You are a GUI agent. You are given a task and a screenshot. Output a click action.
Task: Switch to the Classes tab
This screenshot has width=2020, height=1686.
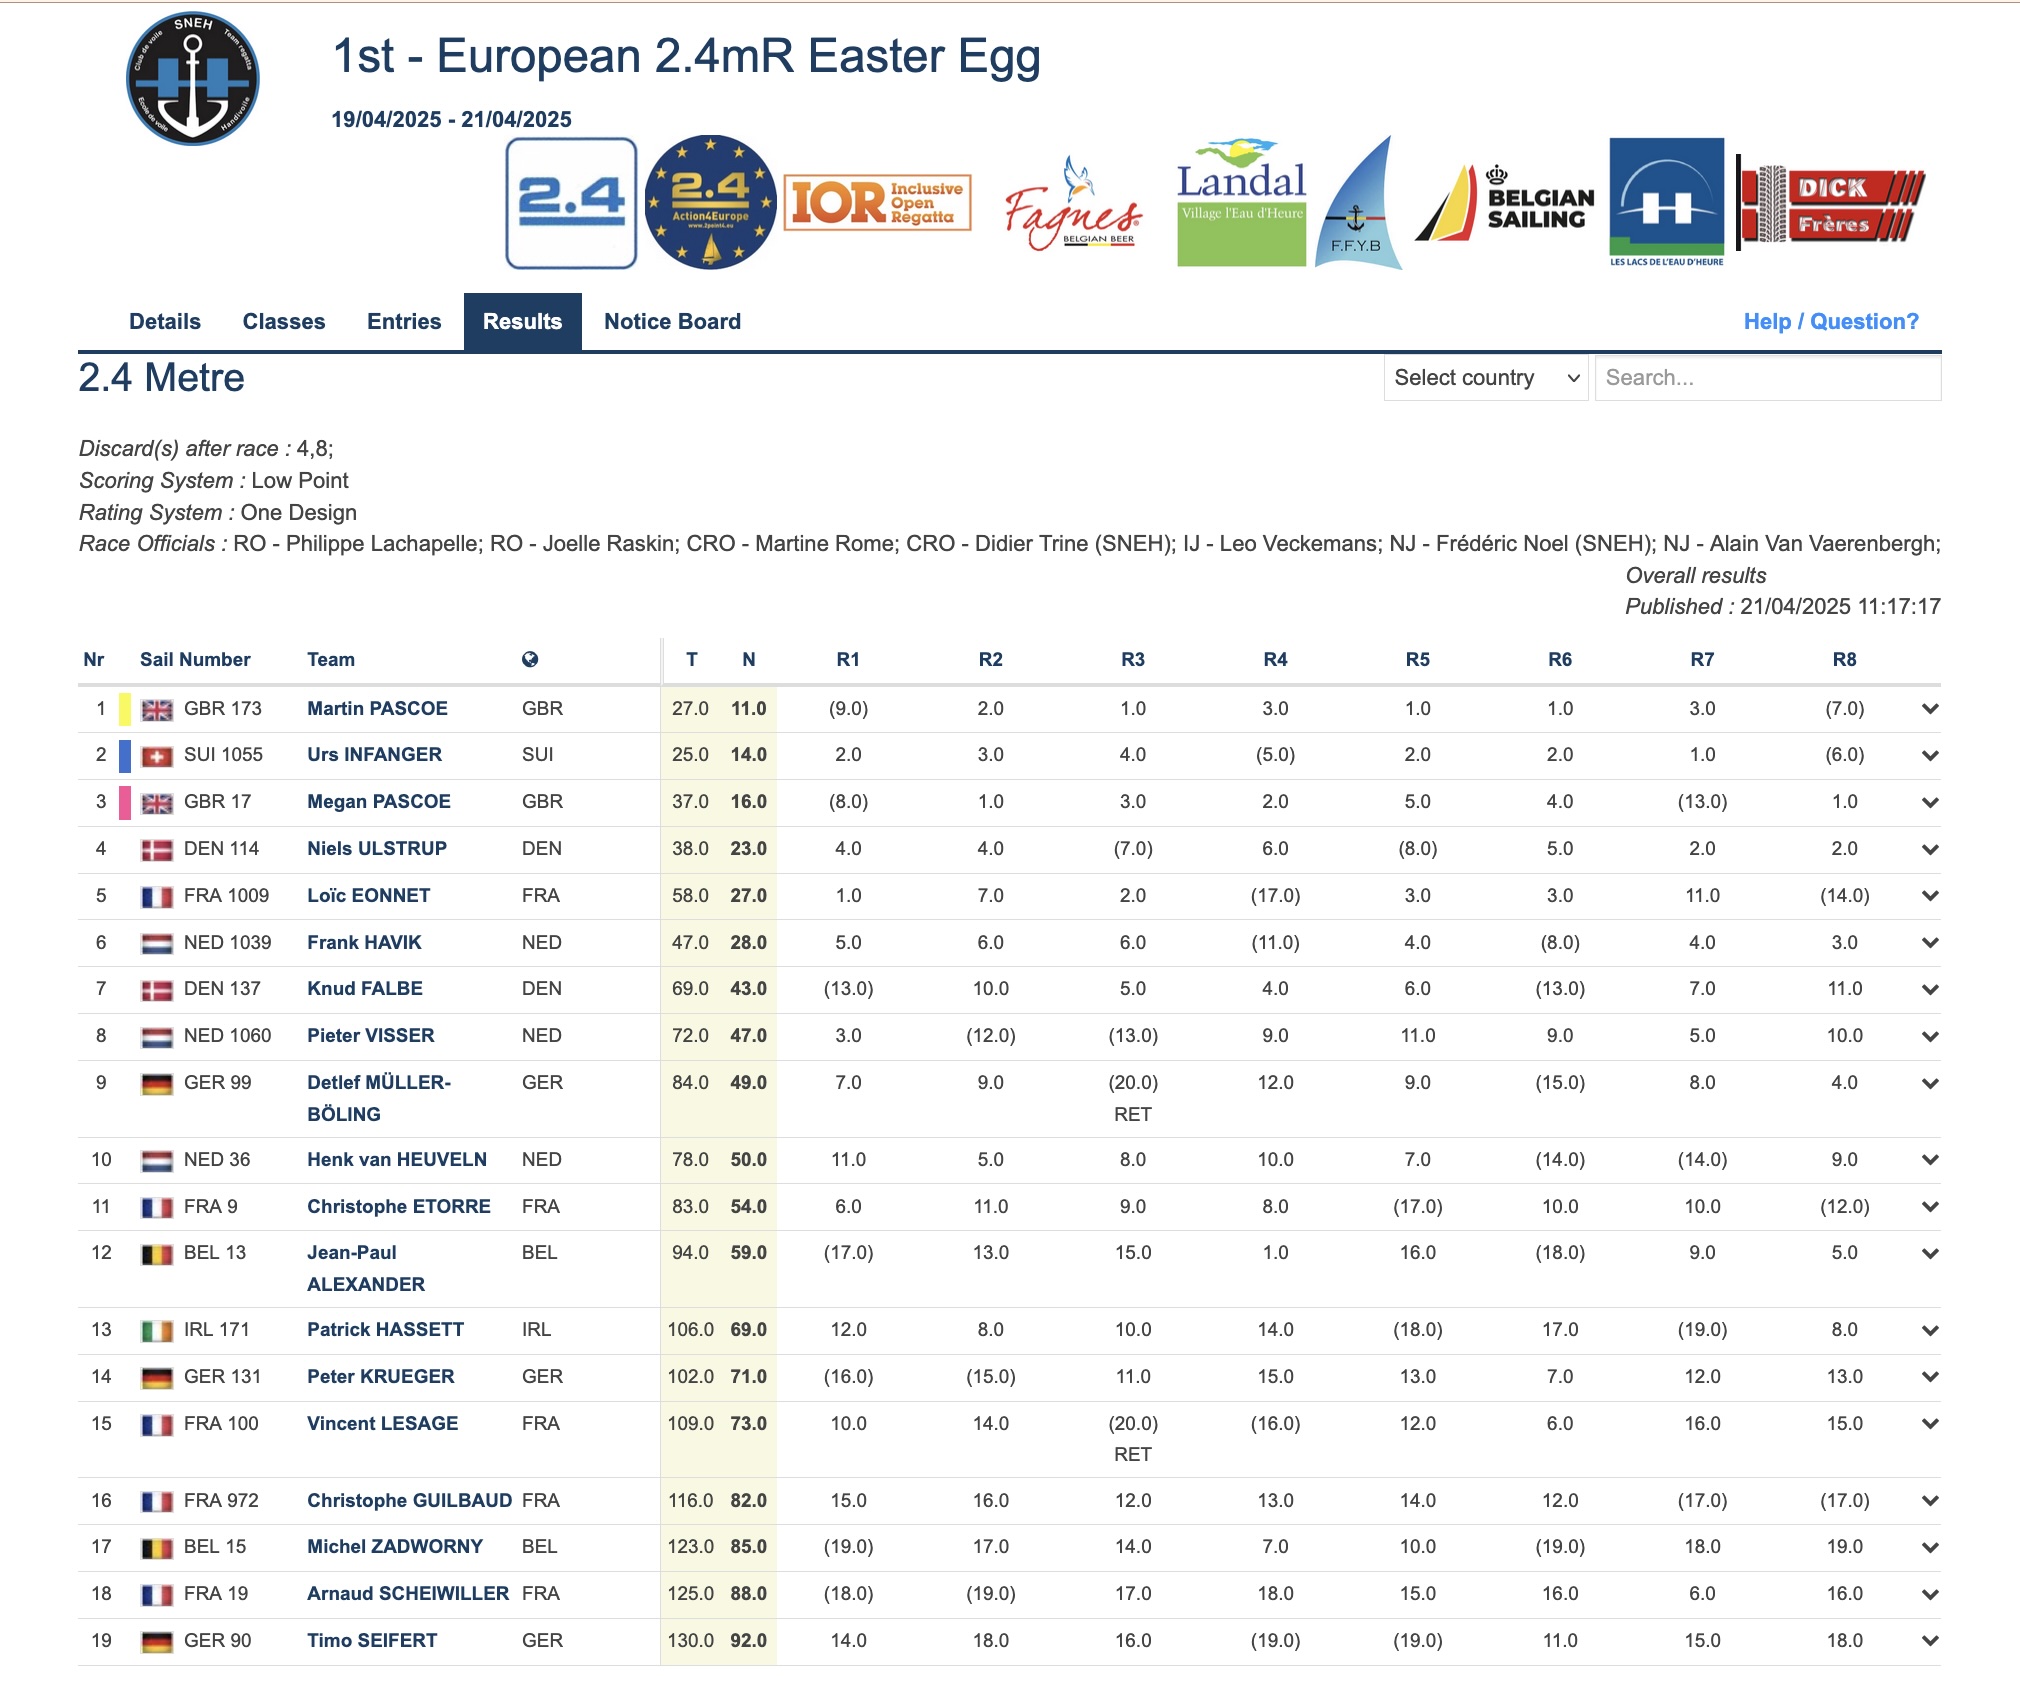point(284,321)
